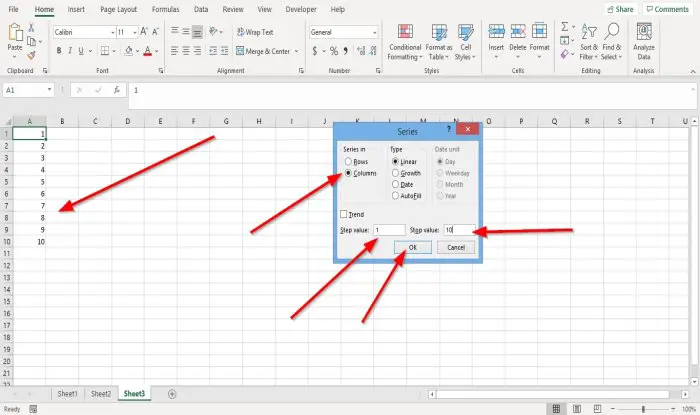Click the Format cells icon
This screenshot has width=700, height=415.
coord(539,32)
